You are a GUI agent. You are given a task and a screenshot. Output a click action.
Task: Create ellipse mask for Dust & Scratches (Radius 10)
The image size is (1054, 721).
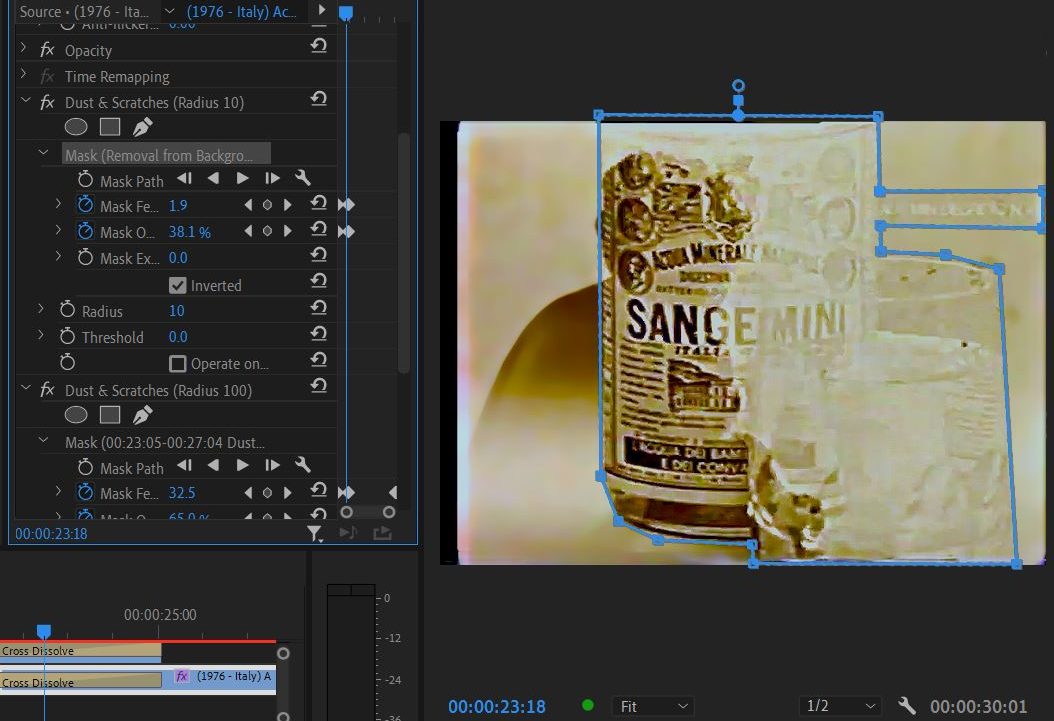point(76,126)
